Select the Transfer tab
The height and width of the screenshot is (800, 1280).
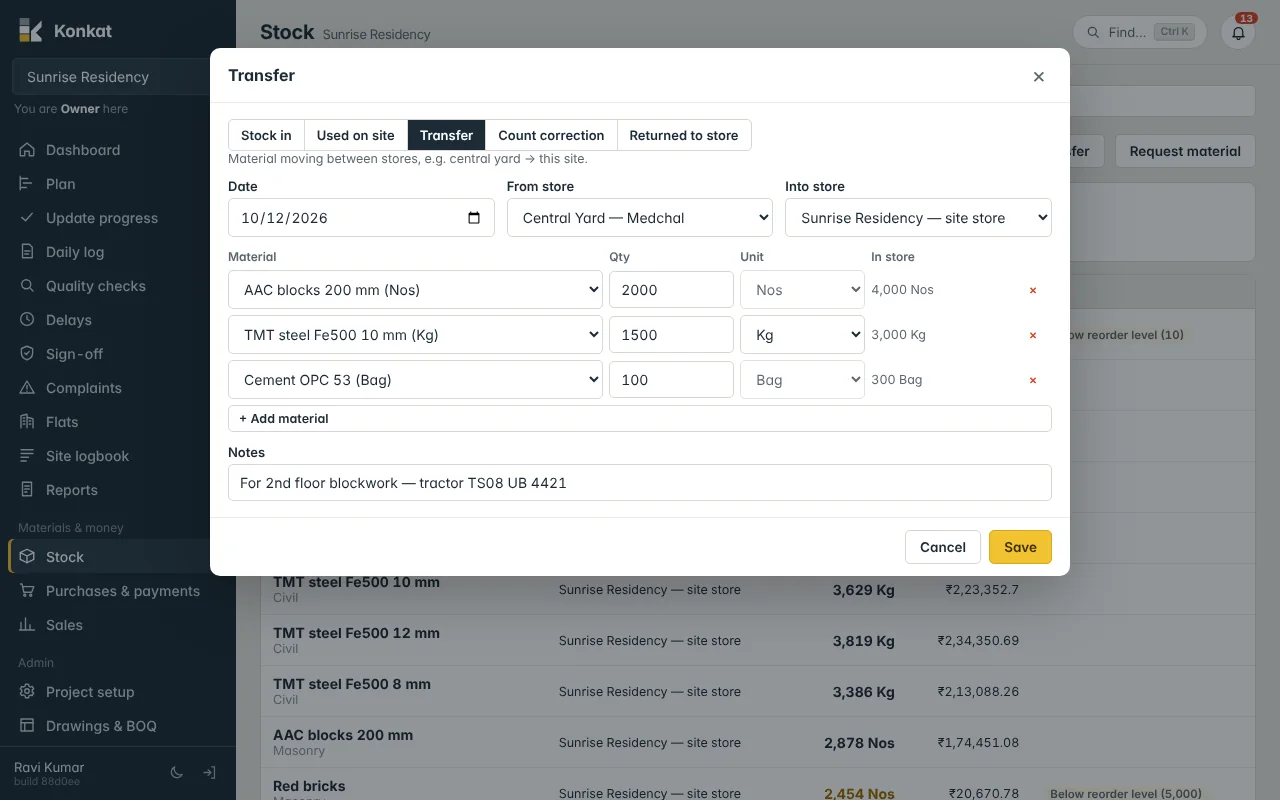(447, 135)
